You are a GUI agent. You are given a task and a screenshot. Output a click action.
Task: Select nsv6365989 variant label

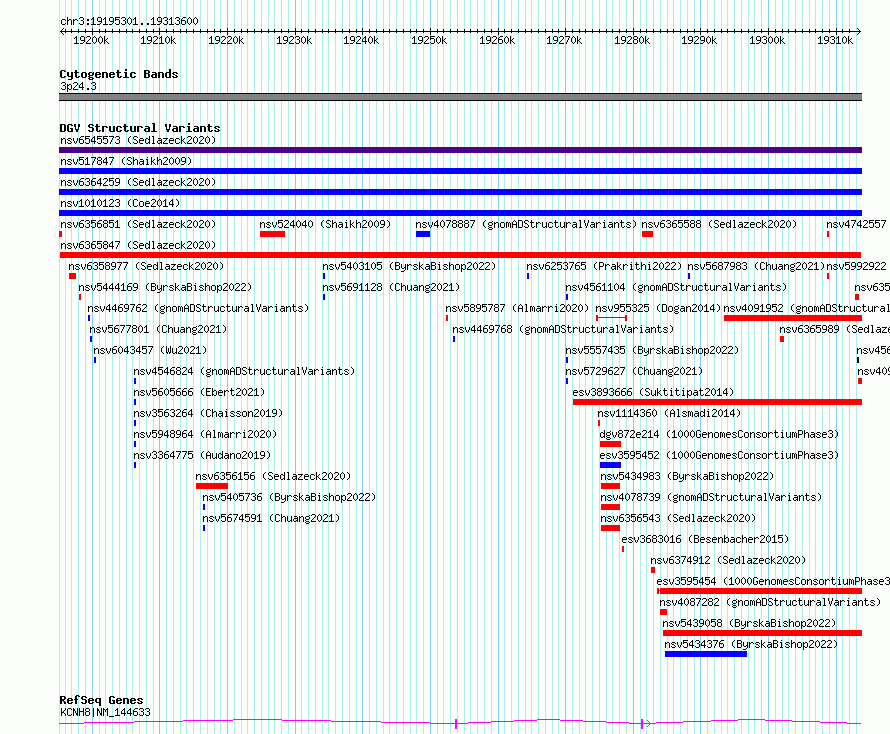[834, 329]
